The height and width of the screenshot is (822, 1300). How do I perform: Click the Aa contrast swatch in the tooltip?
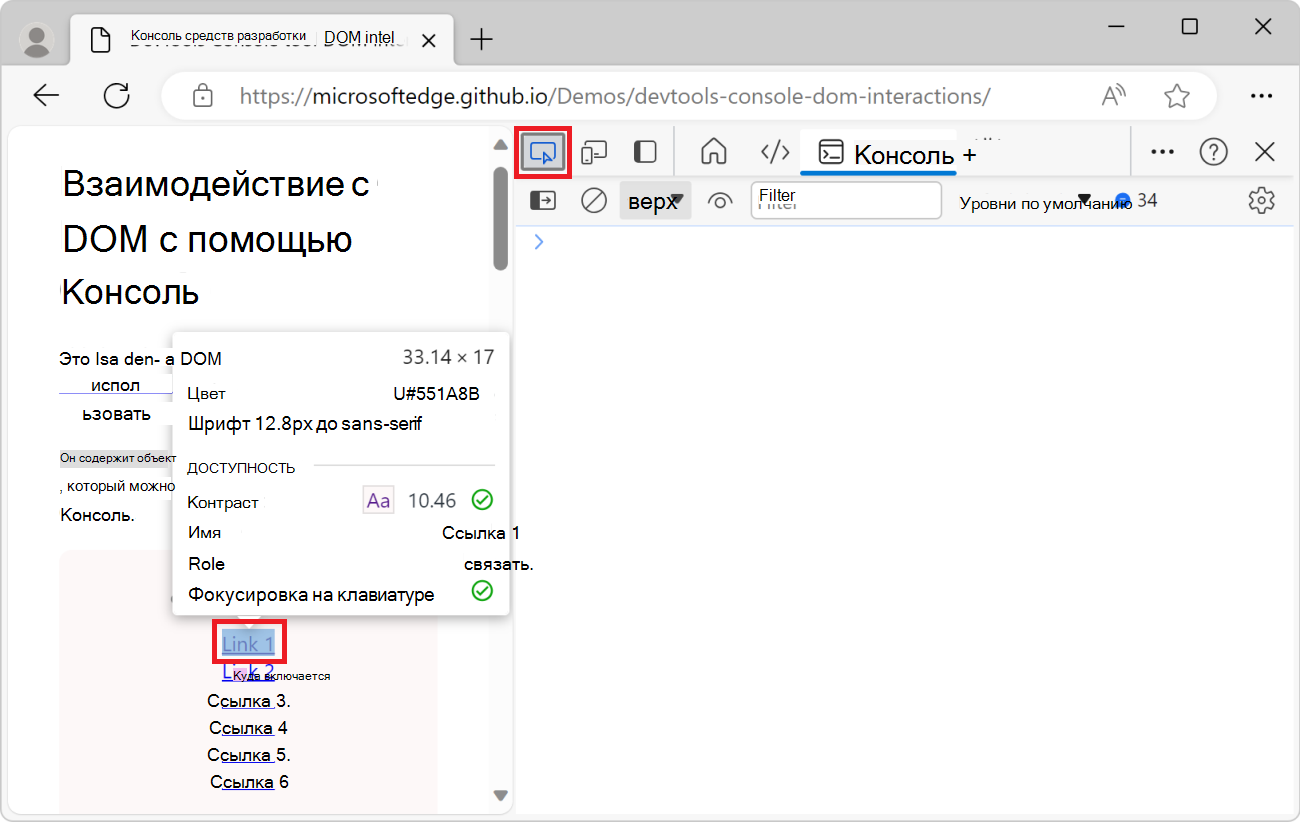[378, 500]
